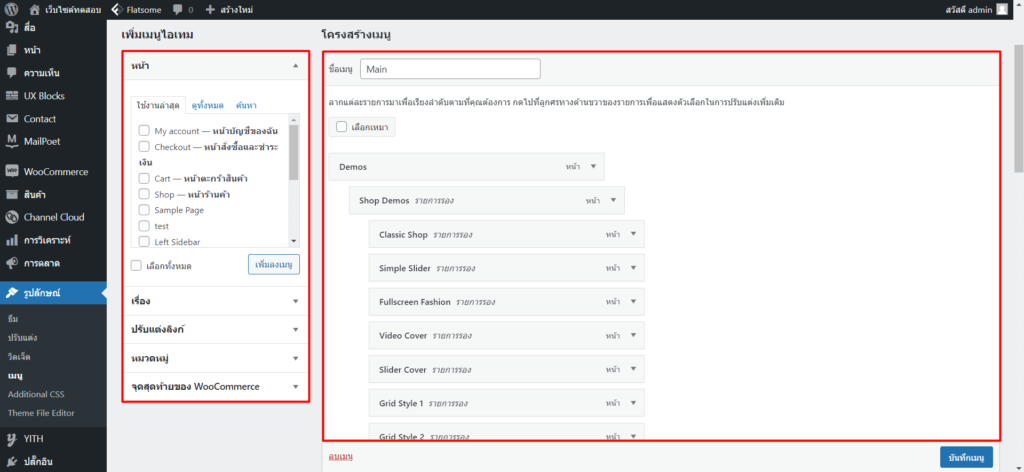Open วิดเจ็ต widgets submenu item

tap(19, 357)
